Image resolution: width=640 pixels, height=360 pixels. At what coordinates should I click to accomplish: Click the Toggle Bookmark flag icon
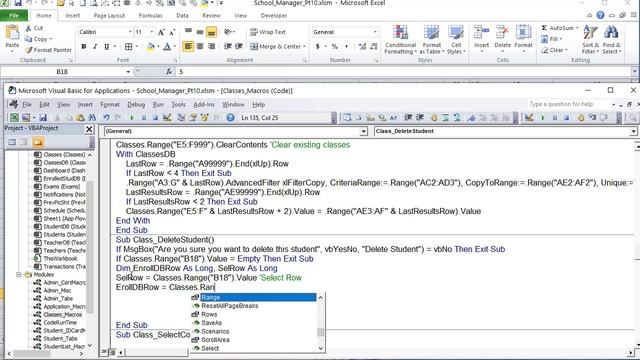[471, 118]
